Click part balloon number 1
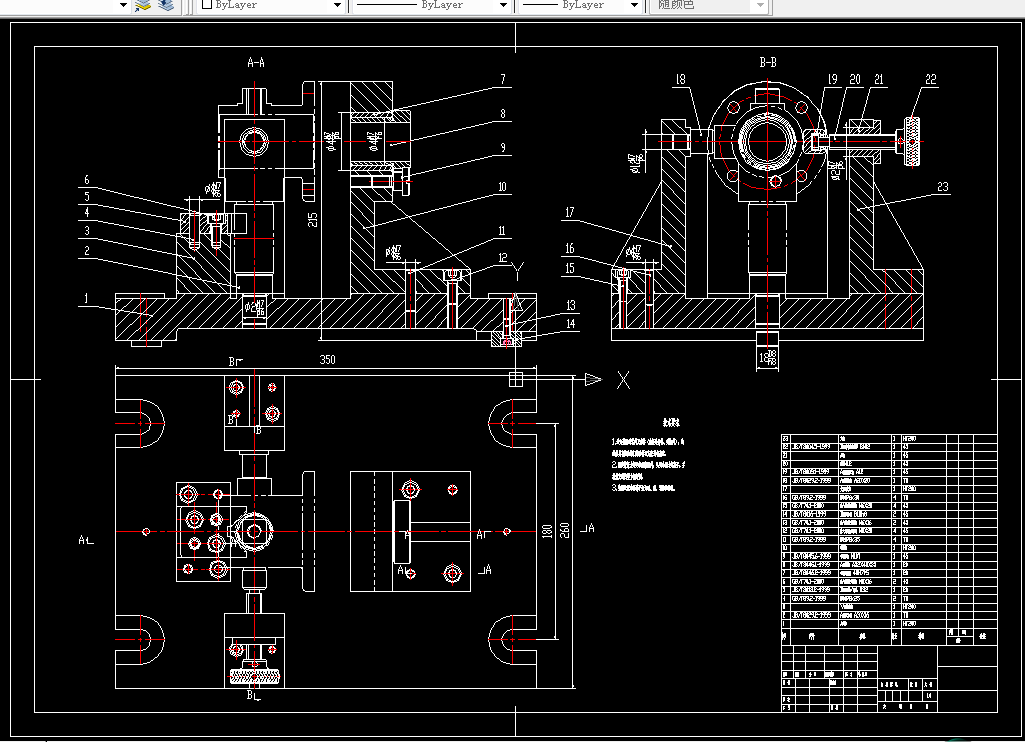The image size is (1025, 742). coord(86,299)
